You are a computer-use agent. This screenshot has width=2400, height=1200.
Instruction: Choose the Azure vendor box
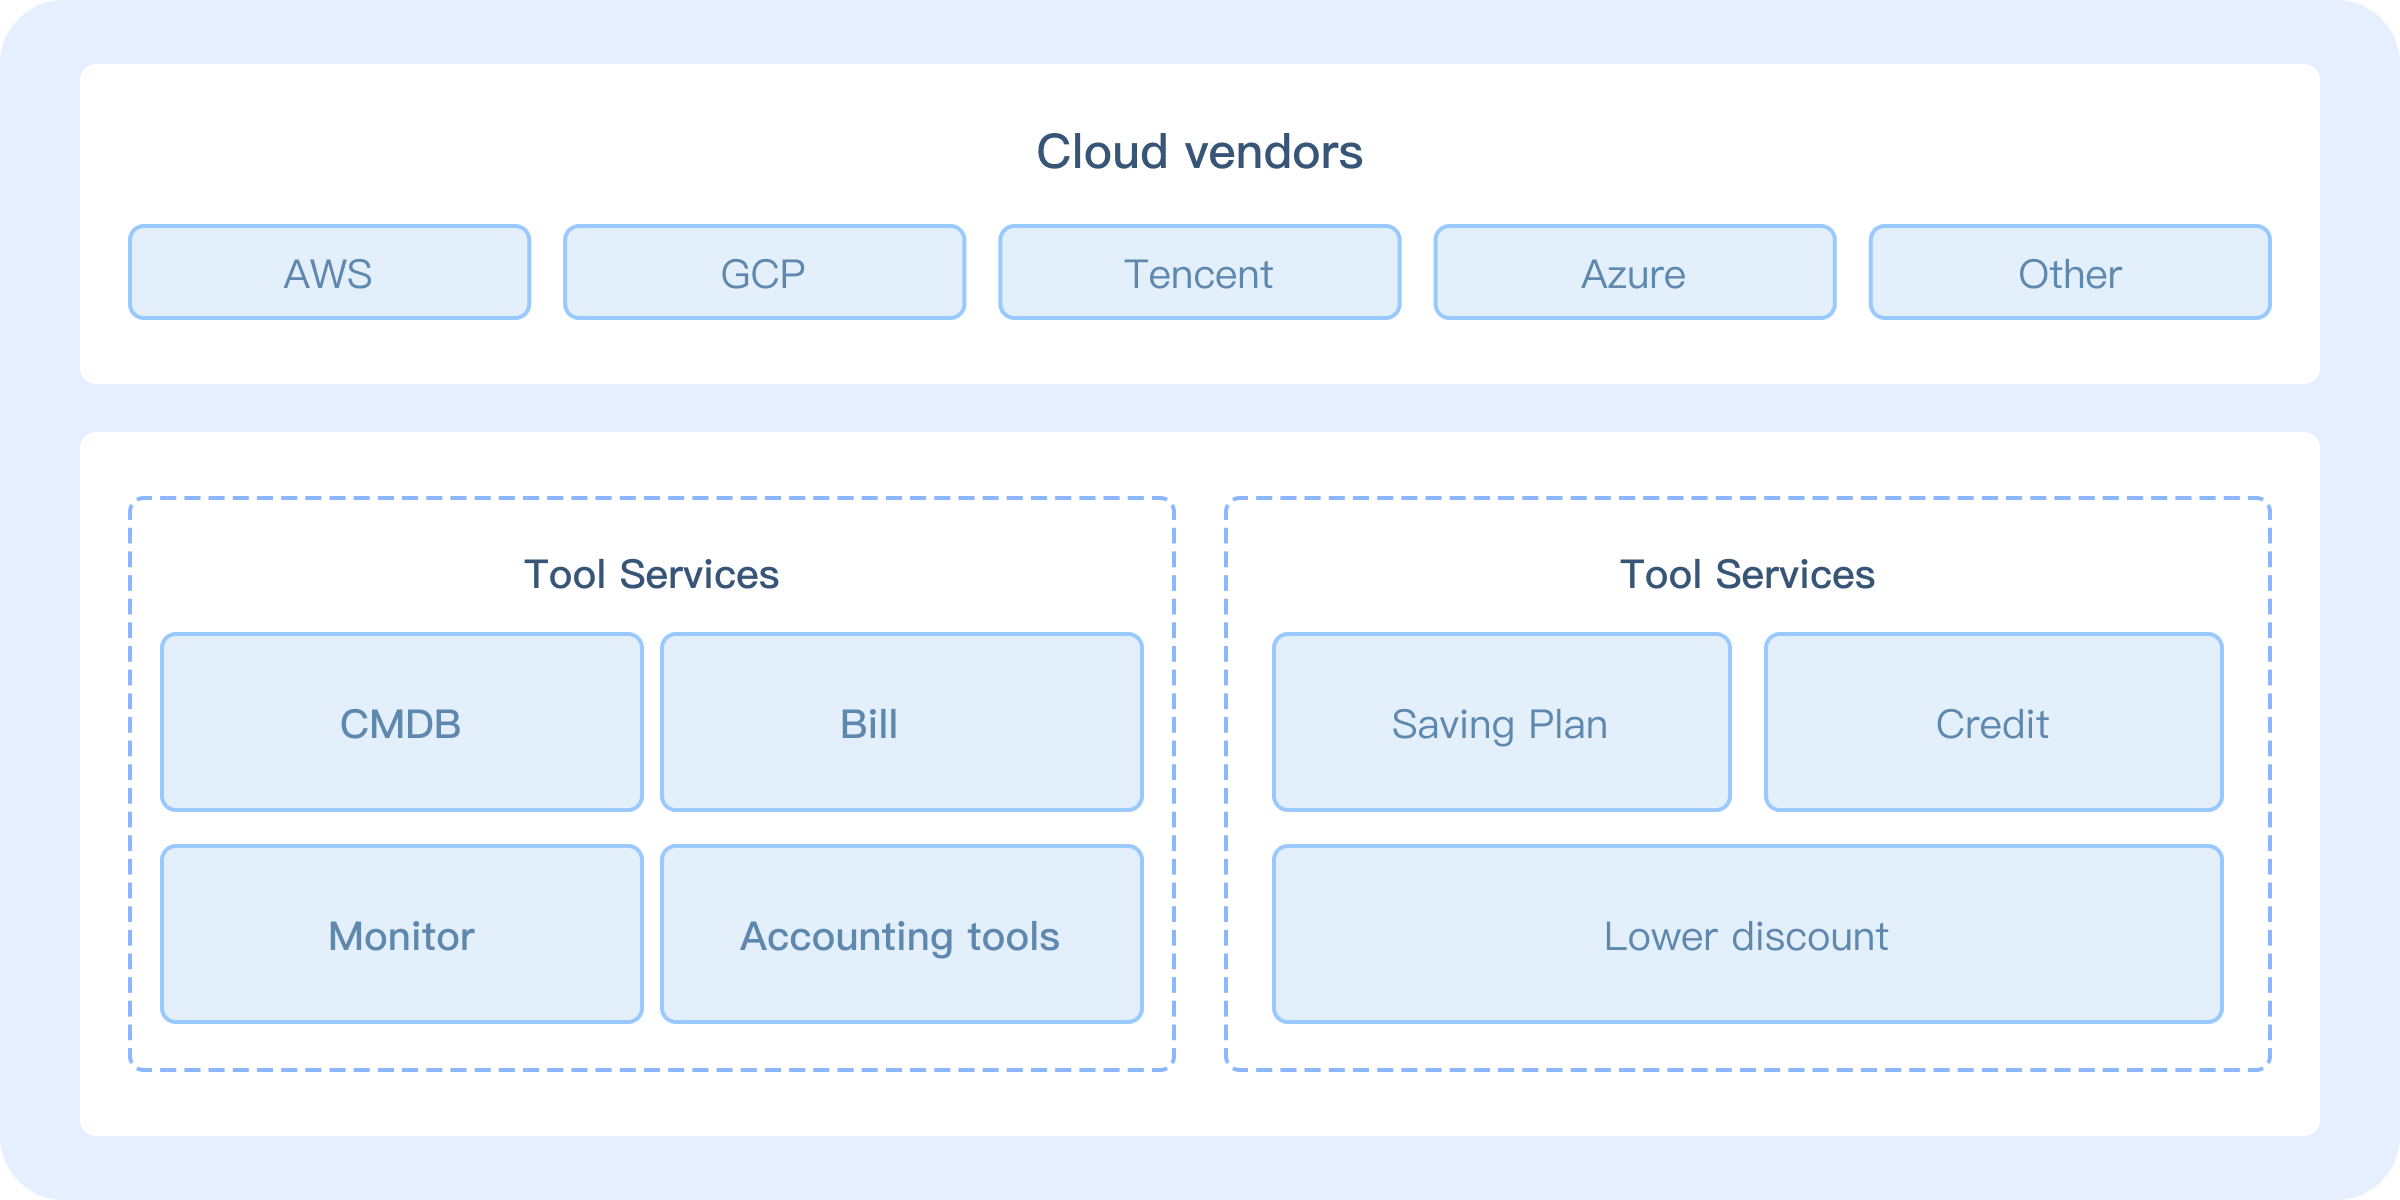1634,272
